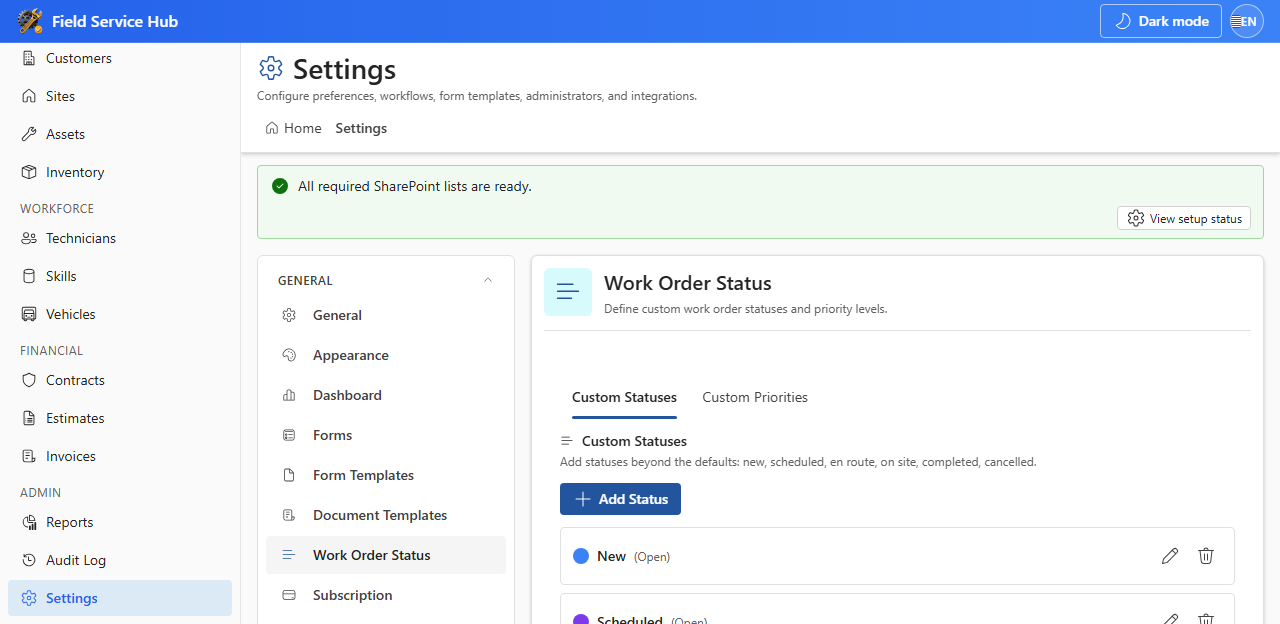The height and width of the screenshot is (624, 1280).
Task: Click the Settings title gear icon
Action: 271,68
